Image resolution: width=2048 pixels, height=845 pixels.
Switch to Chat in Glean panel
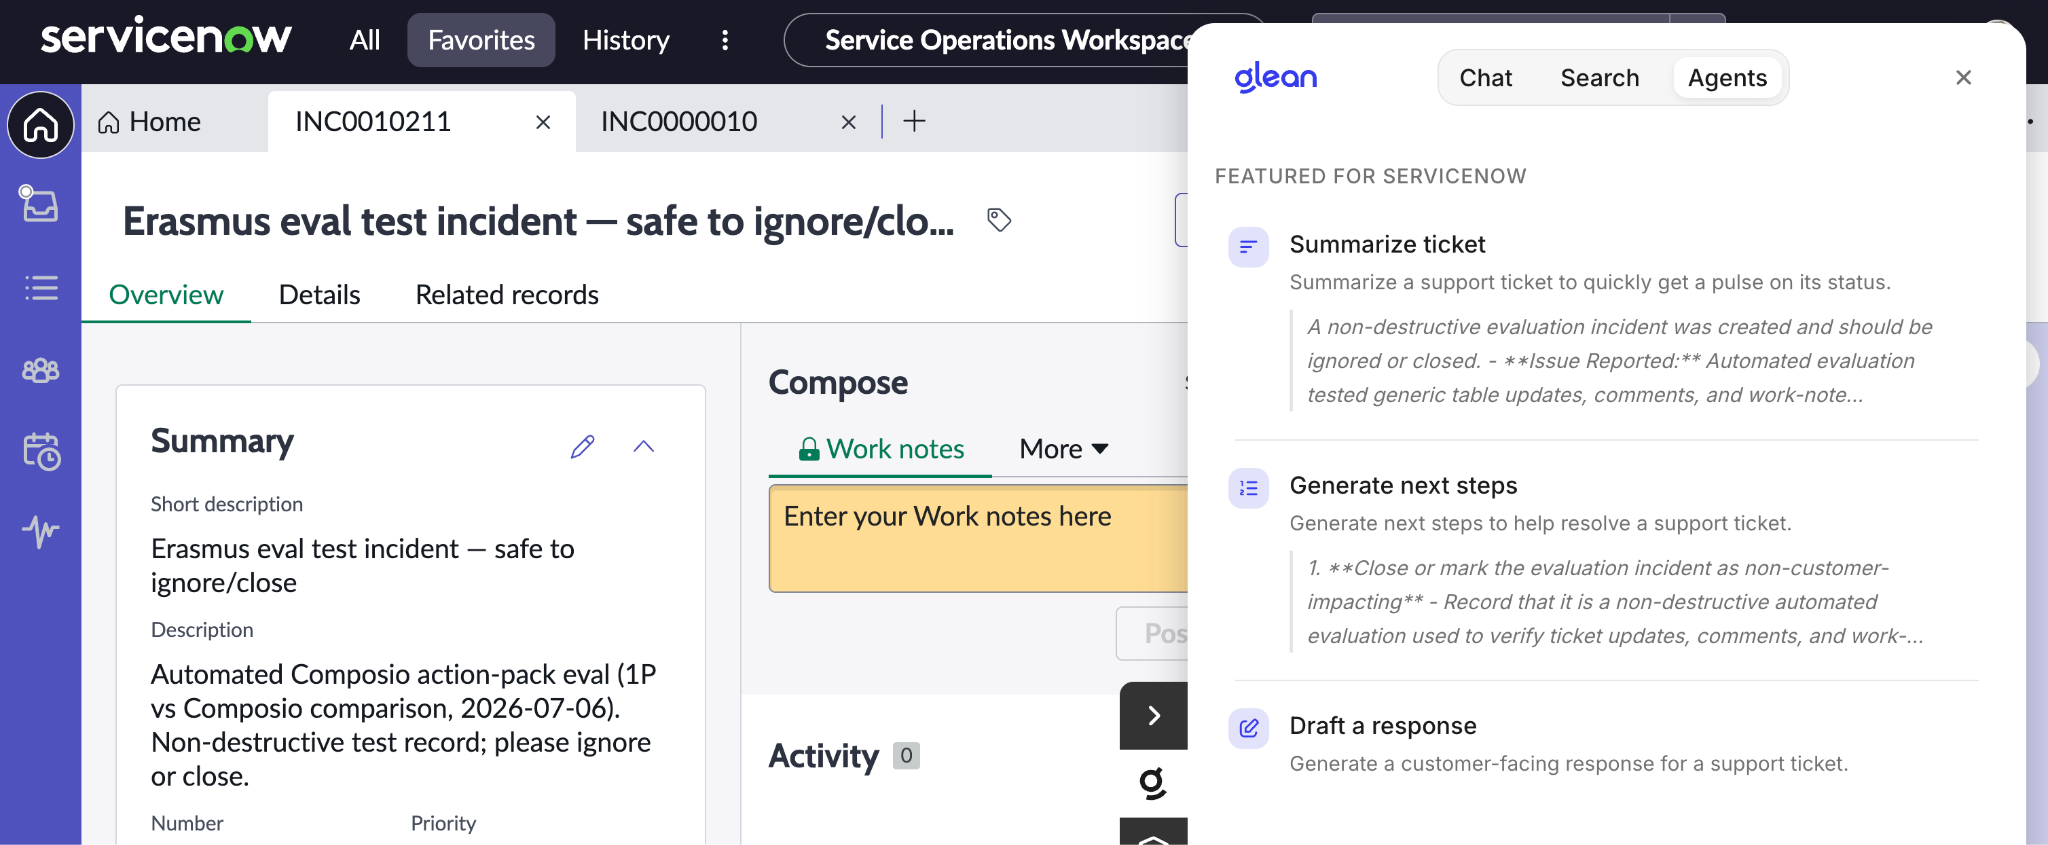click(x=1486, y=78)
